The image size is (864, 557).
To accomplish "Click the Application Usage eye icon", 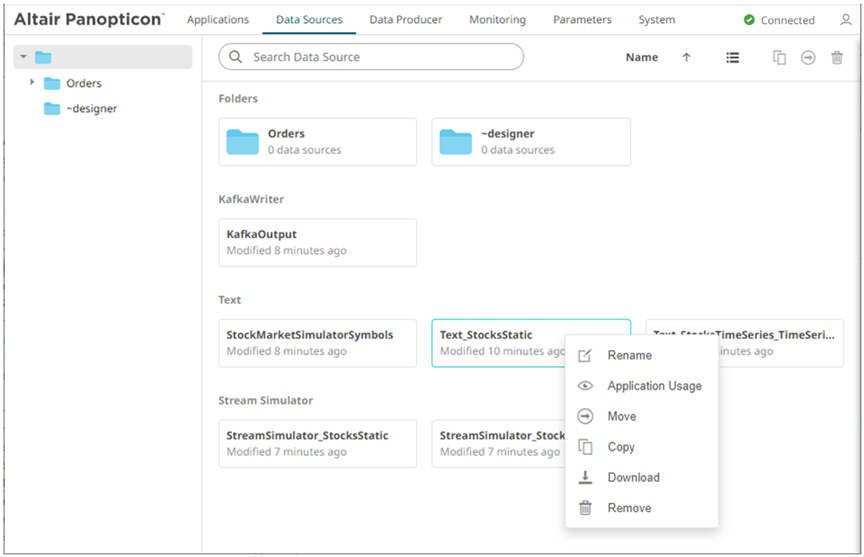I will (586, 386).
